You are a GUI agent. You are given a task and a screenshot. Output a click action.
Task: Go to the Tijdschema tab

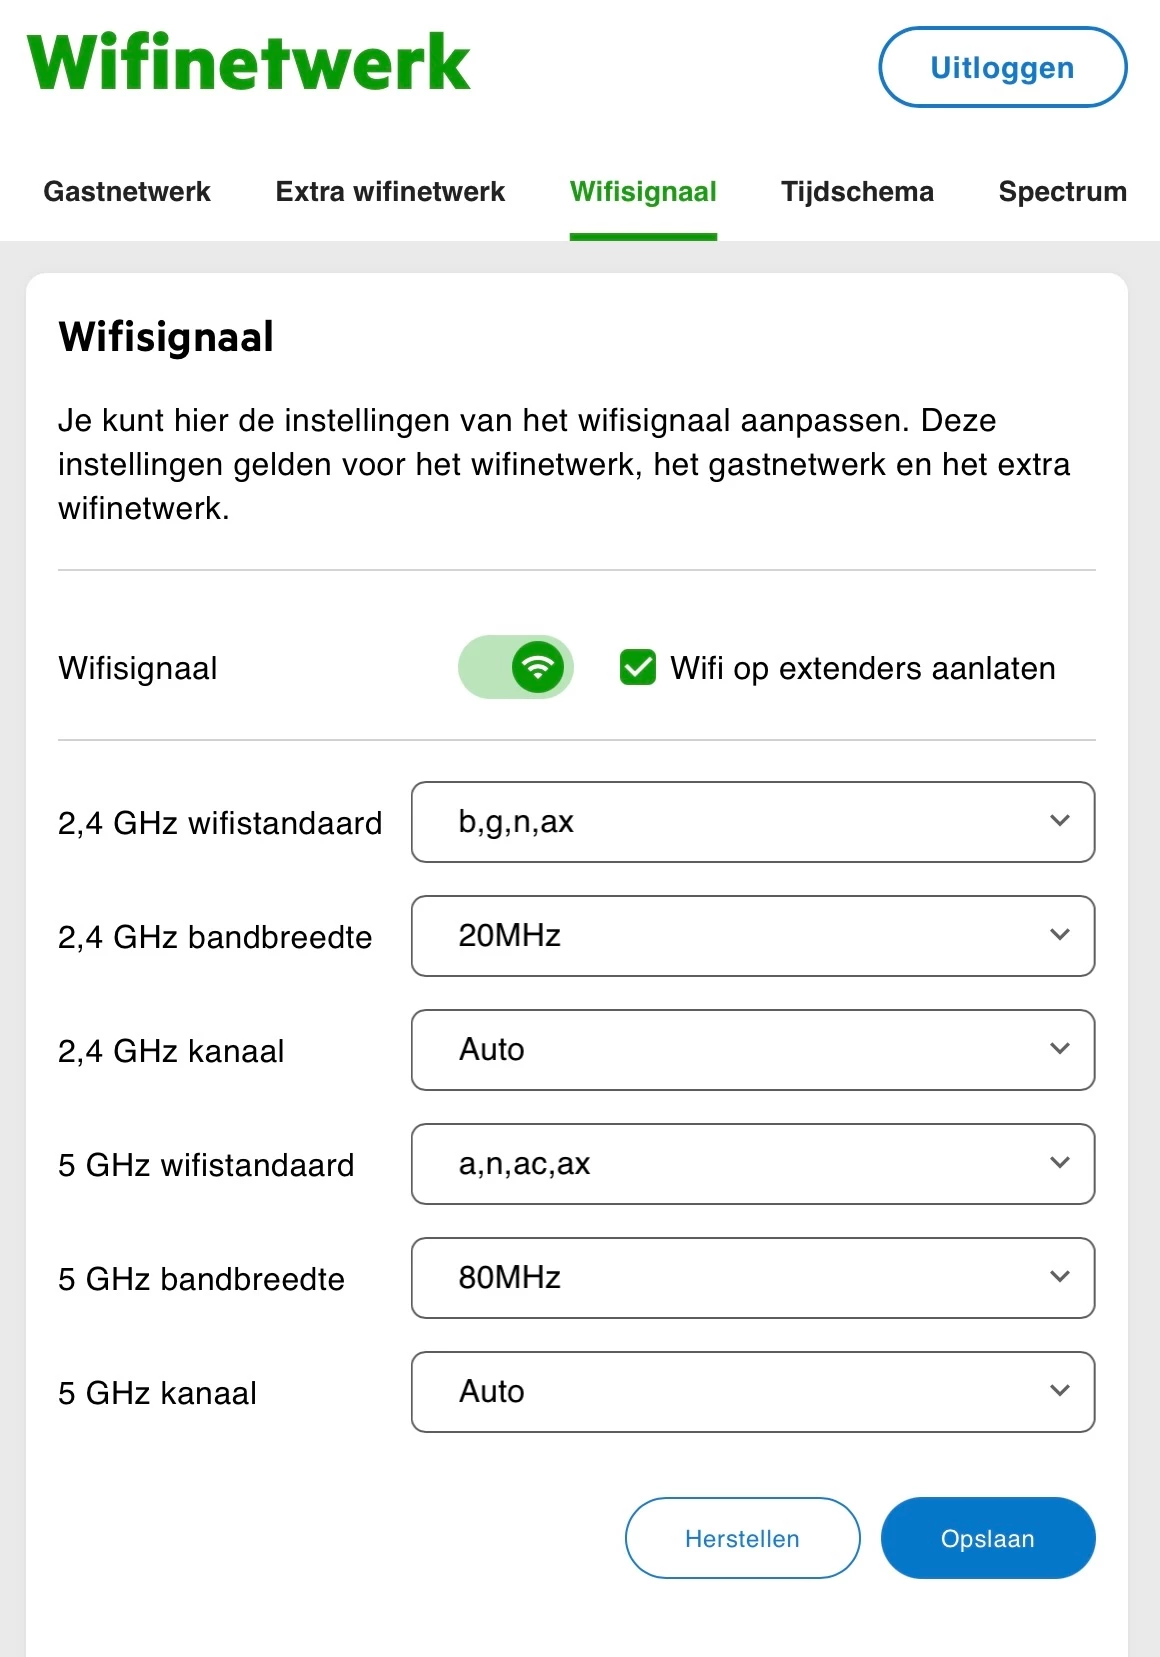(857, 192)
